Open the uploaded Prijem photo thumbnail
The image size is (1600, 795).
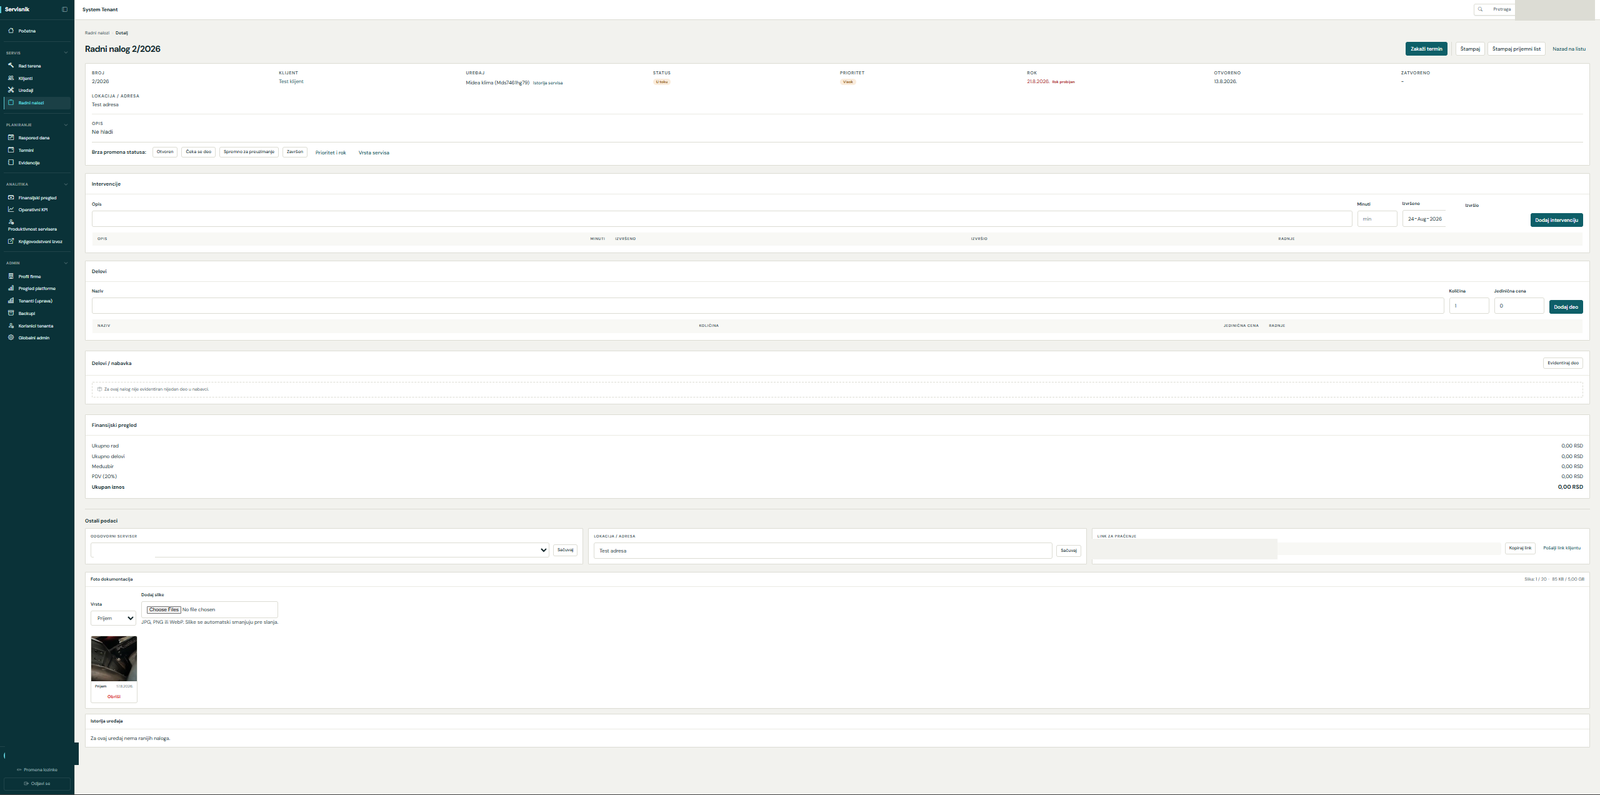coord(114,658)
